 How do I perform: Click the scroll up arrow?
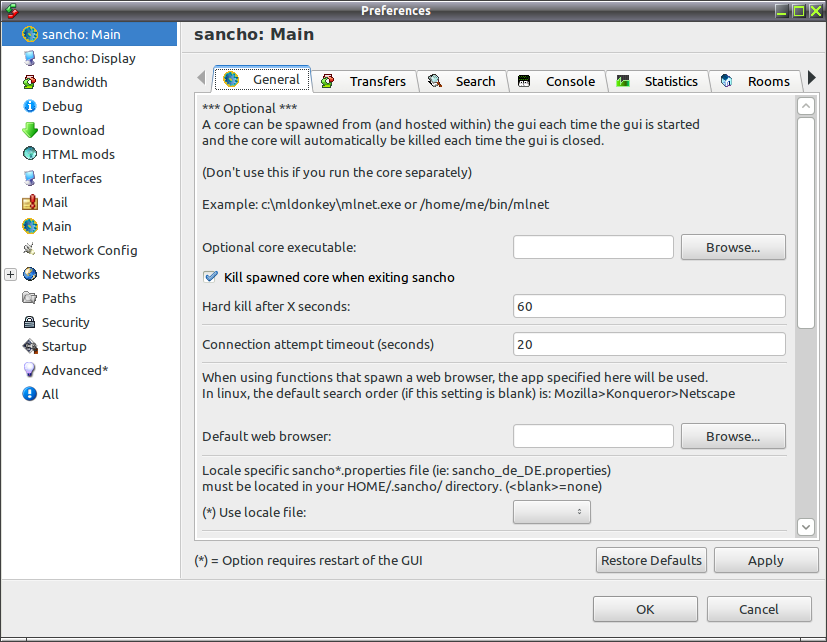click(x=806, y=106)
